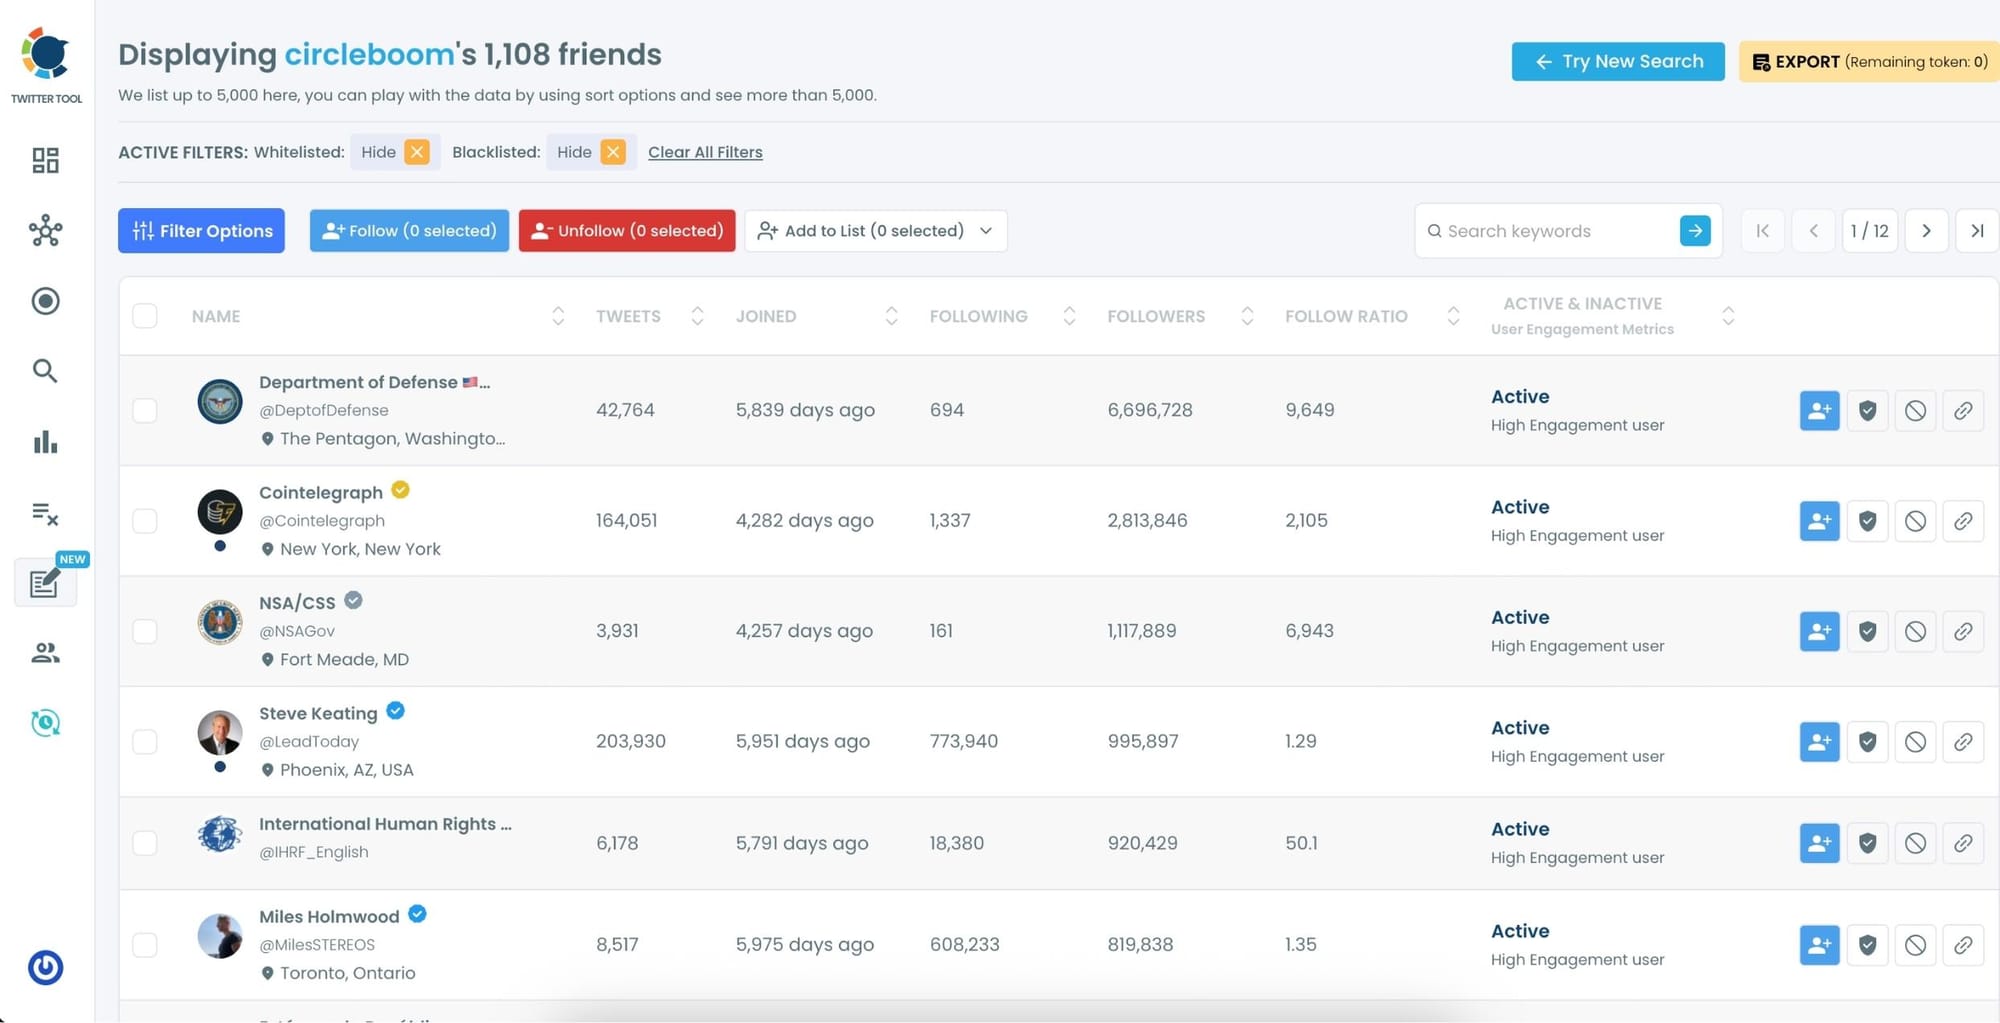Click the Cointelegraph name

click(x=321, y=492)
